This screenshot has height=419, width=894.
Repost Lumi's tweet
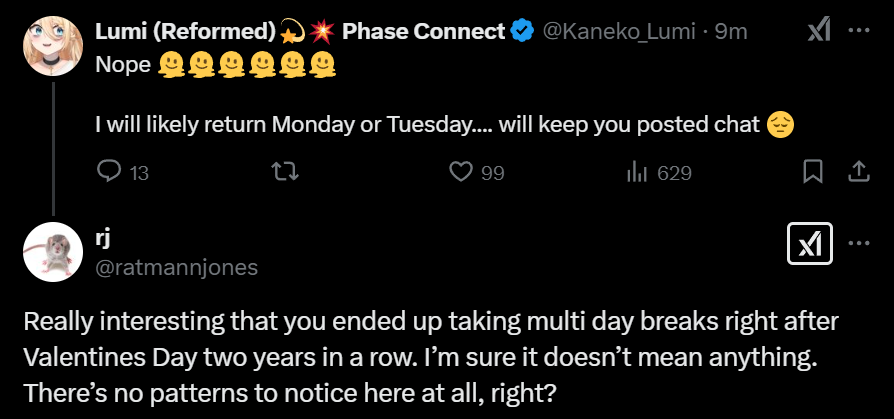pos(285,172)
